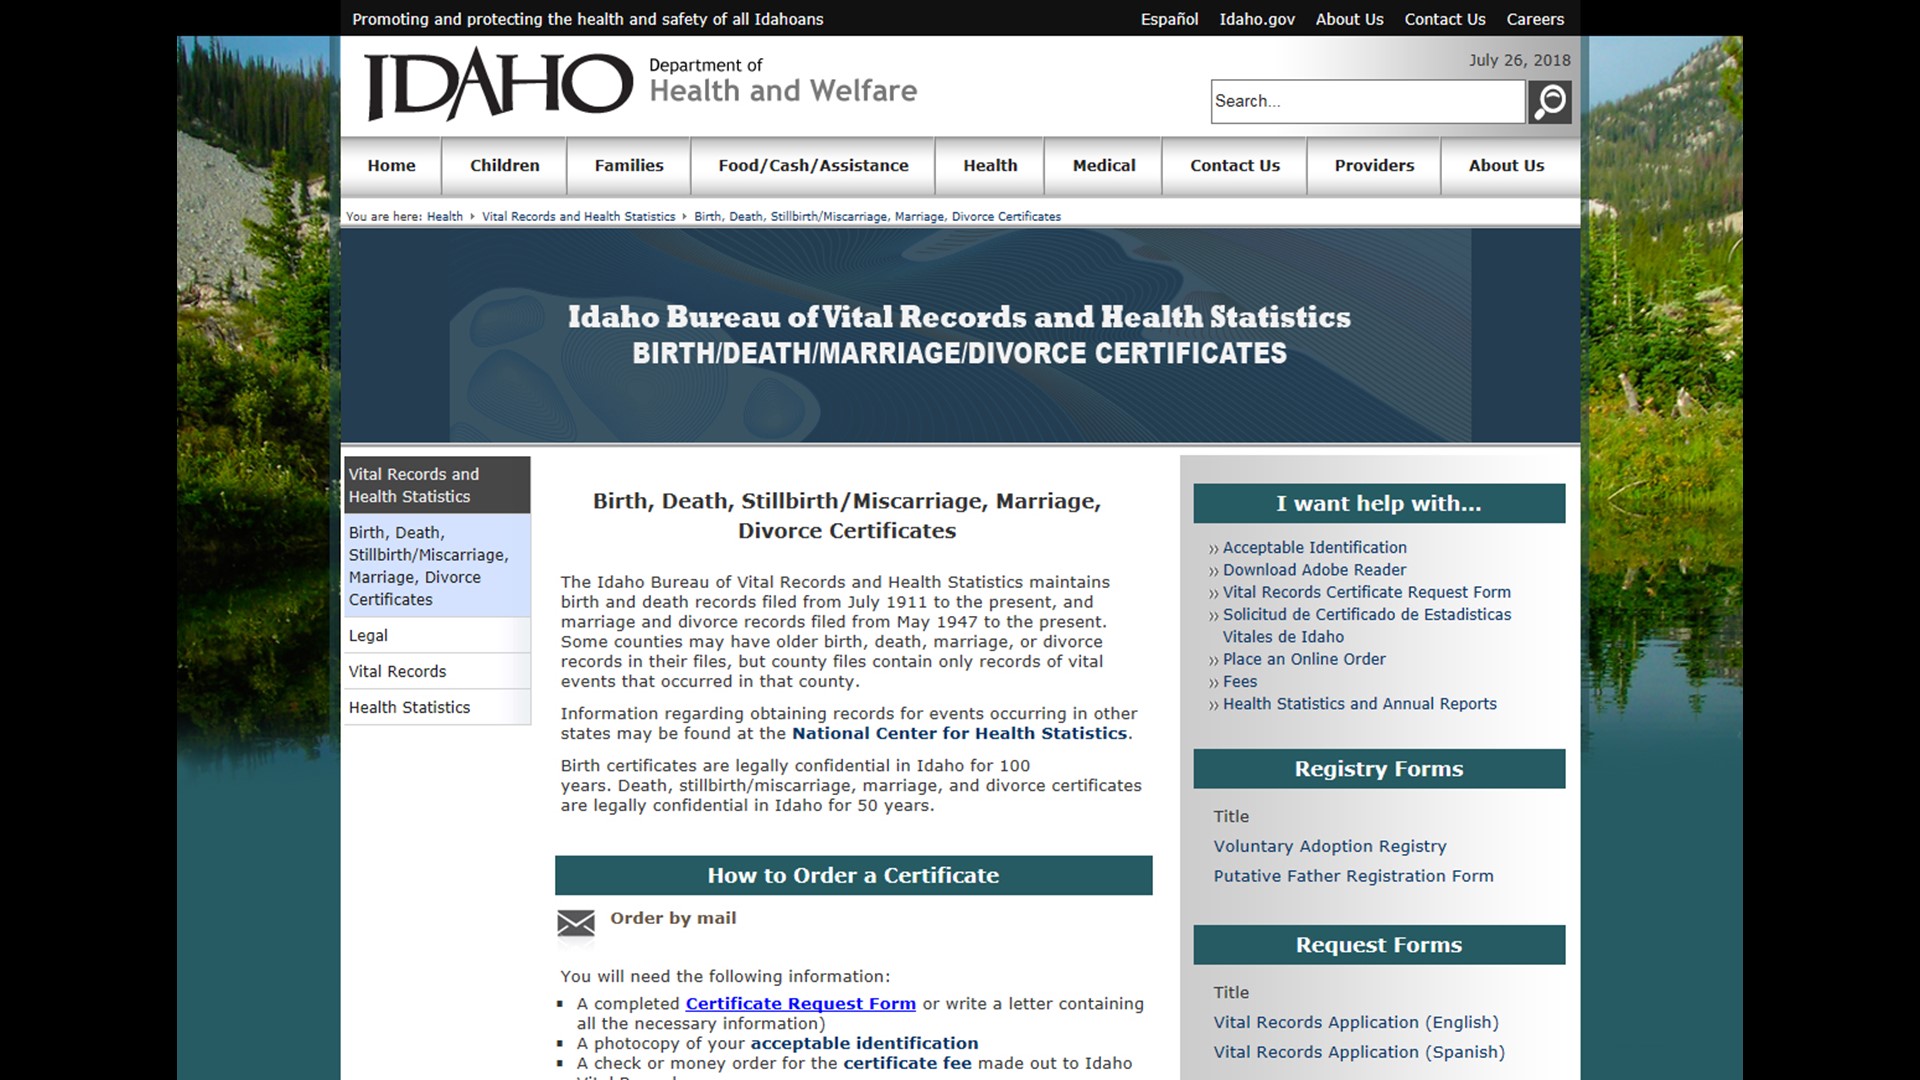This screenshot has width=1920, height=1080.
Task: Open Health Statistics from the left sidebar
Action: coord(408,707)
